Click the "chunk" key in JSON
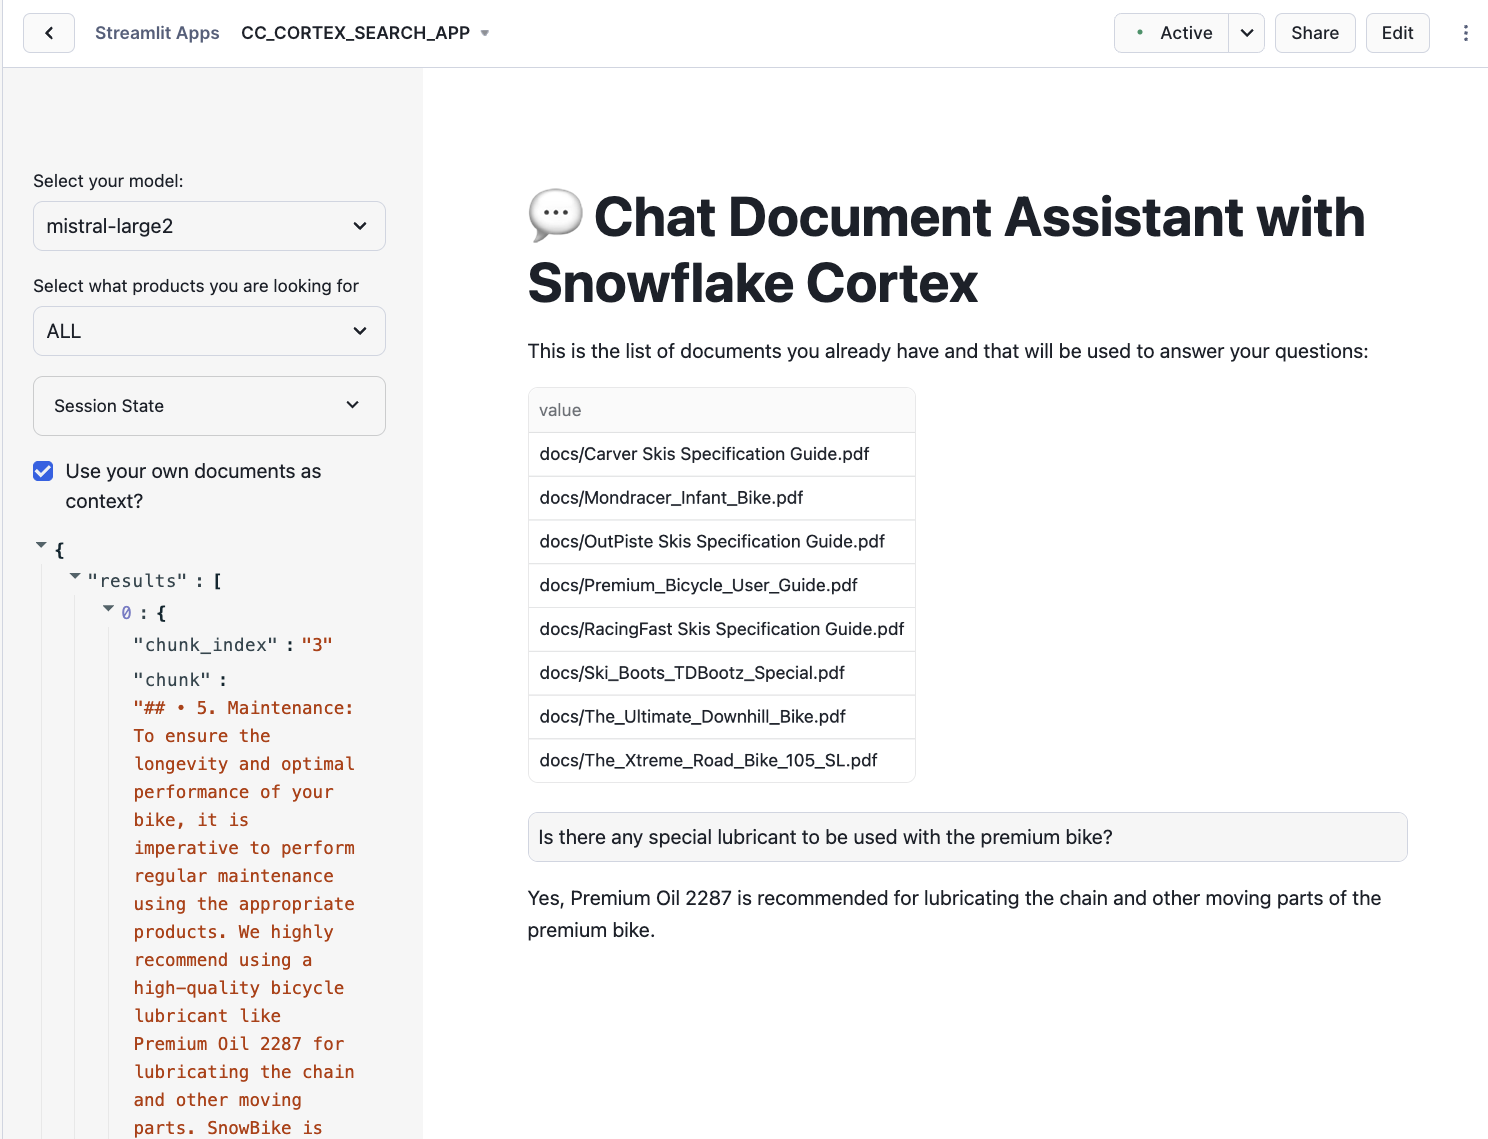 click(172, 680)
